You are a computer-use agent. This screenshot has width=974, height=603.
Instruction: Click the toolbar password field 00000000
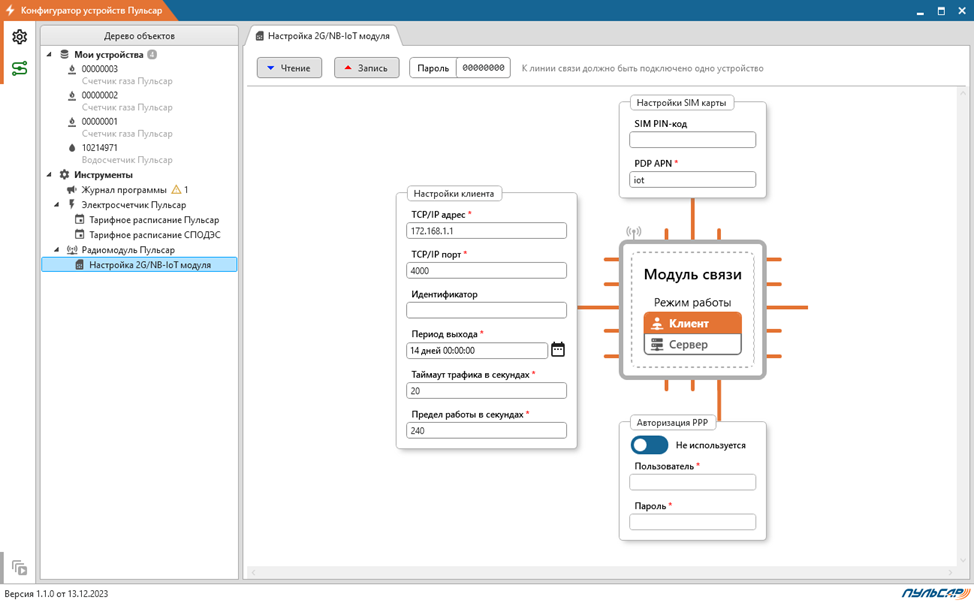[483, 68]
